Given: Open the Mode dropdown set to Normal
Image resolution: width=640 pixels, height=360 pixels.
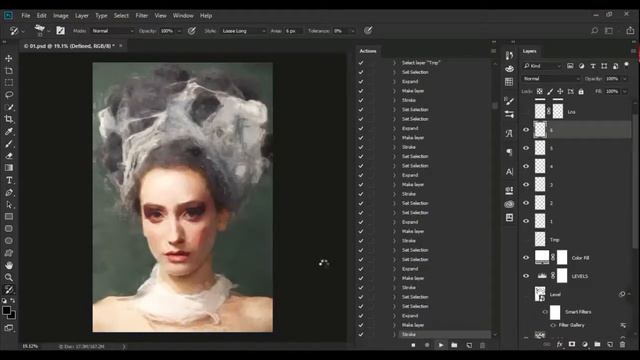Looking at the screenshot, I should [x=112, y=31].
